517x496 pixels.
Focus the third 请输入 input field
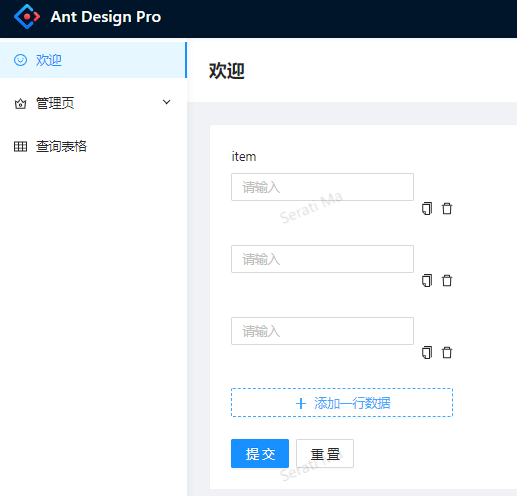[x=322, y=331]
